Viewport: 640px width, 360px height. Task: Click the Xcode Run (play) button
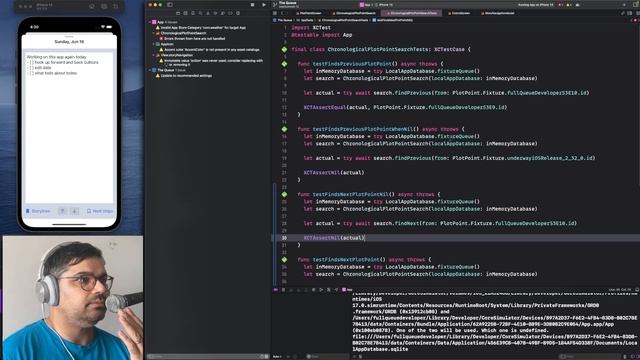[264, 5]
